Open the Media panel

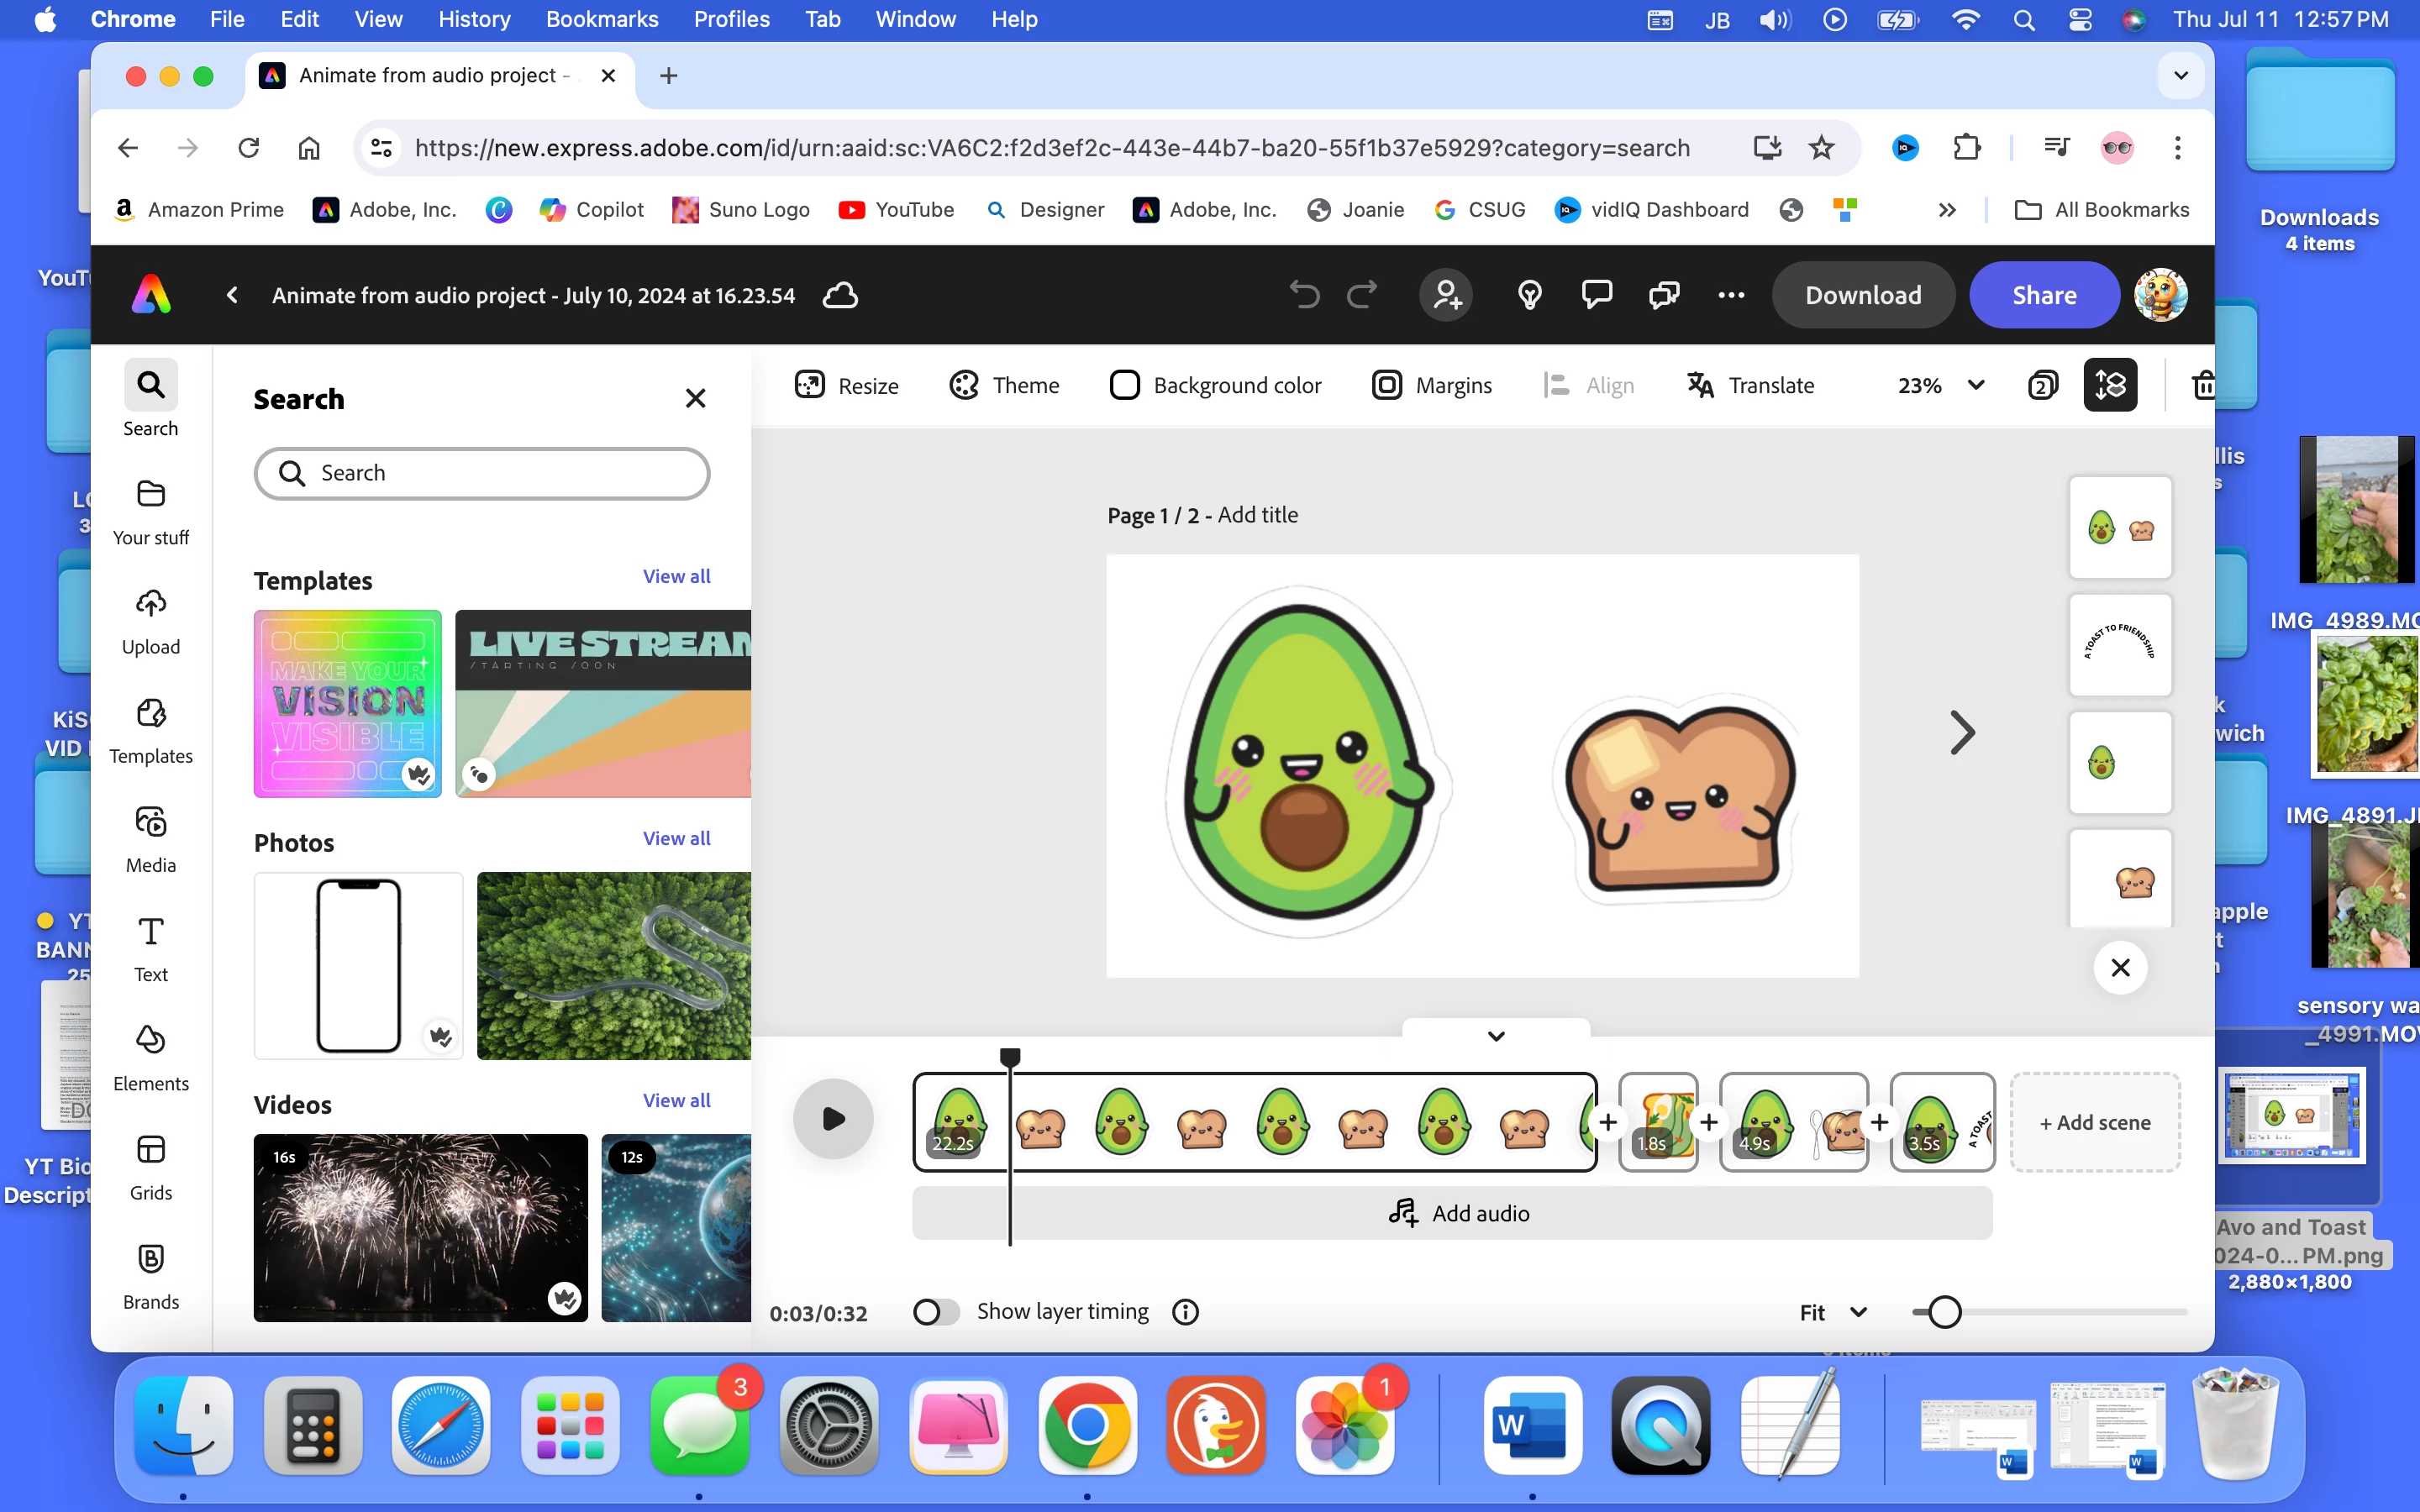click(150, 839)
